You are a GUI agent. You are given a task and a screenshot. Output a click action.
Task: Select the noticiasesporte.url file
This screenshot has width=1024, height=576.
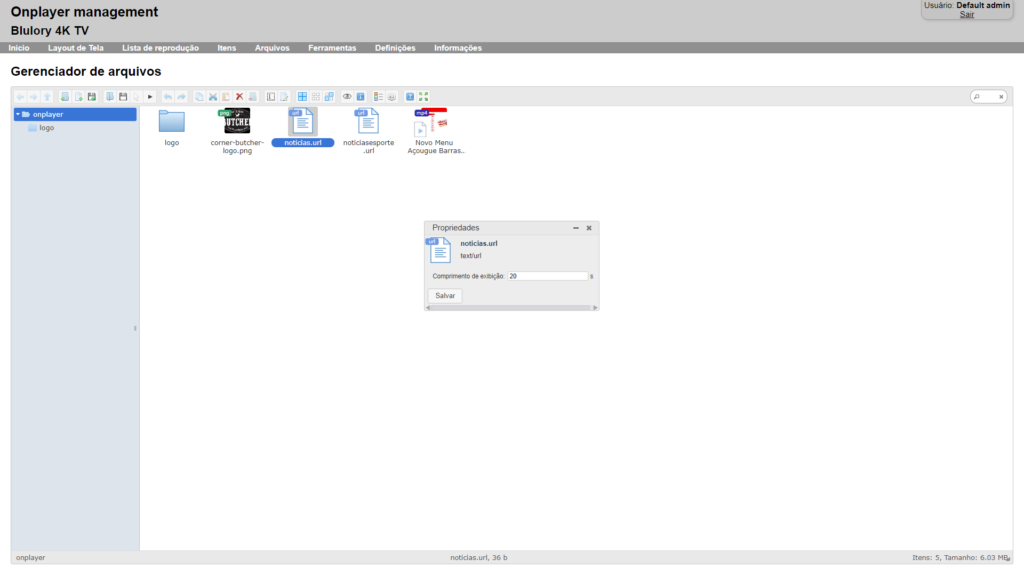(x=368, y=131)
